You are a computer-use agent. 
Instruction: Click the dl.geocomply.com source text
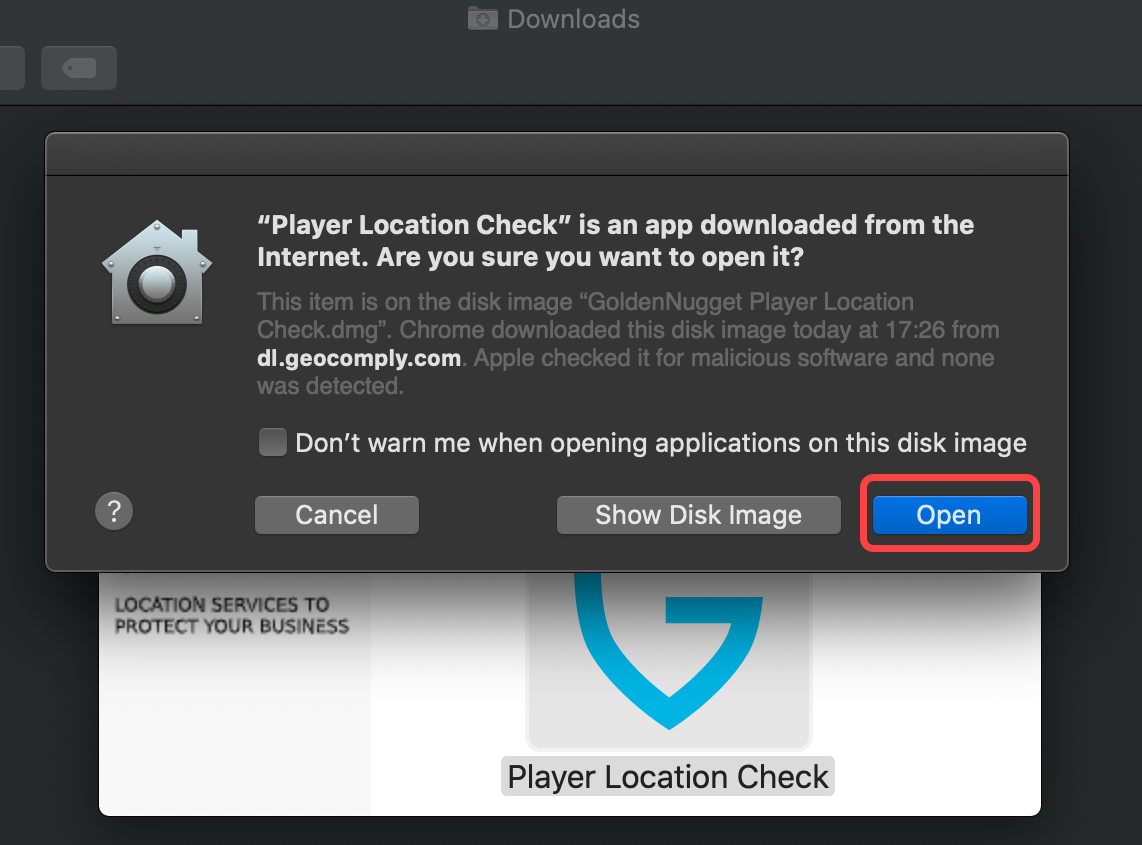[x=359, y=358]
